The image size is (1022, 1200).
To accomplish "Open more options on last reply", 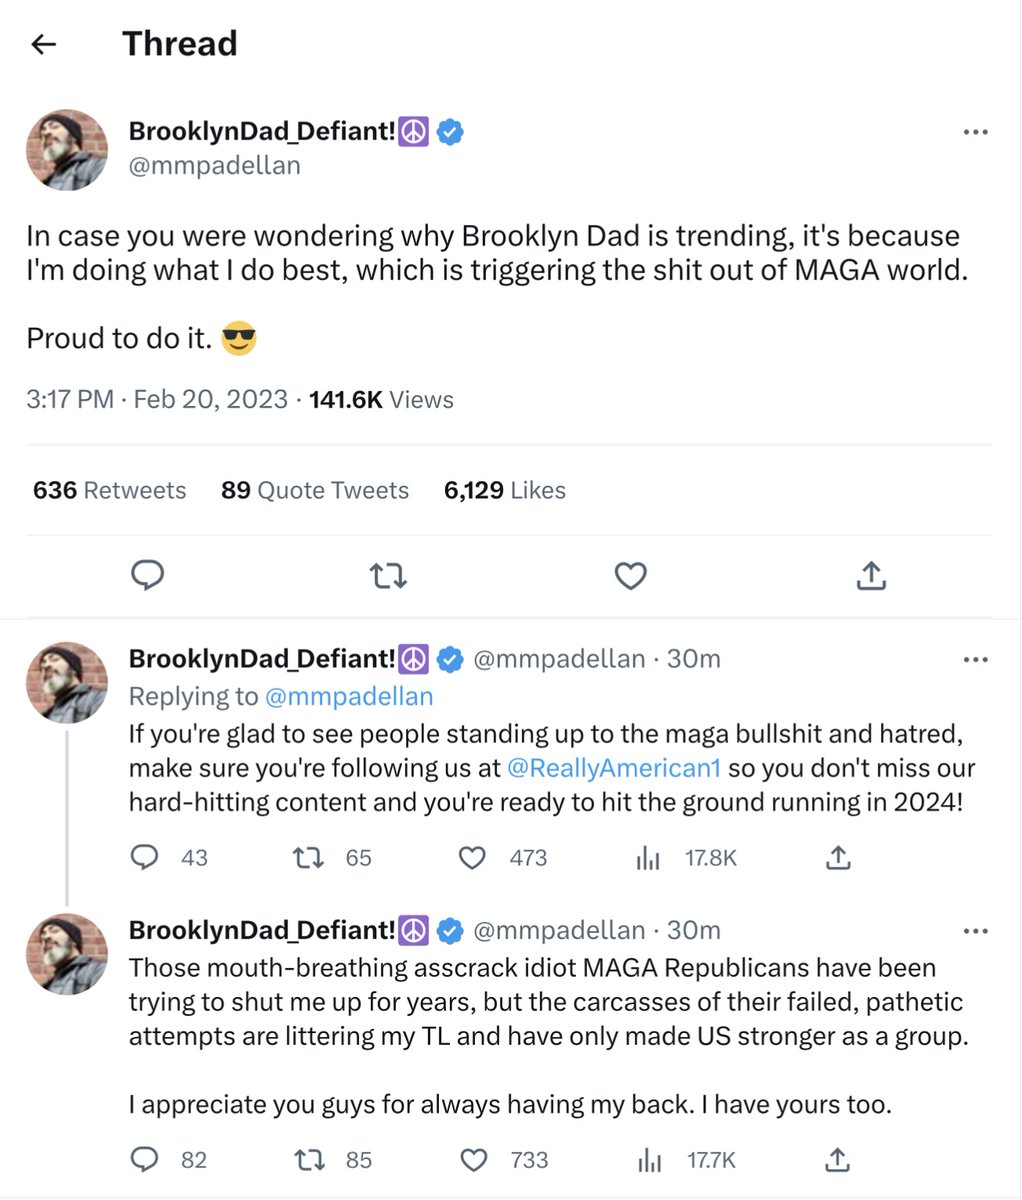I will 975,931.
